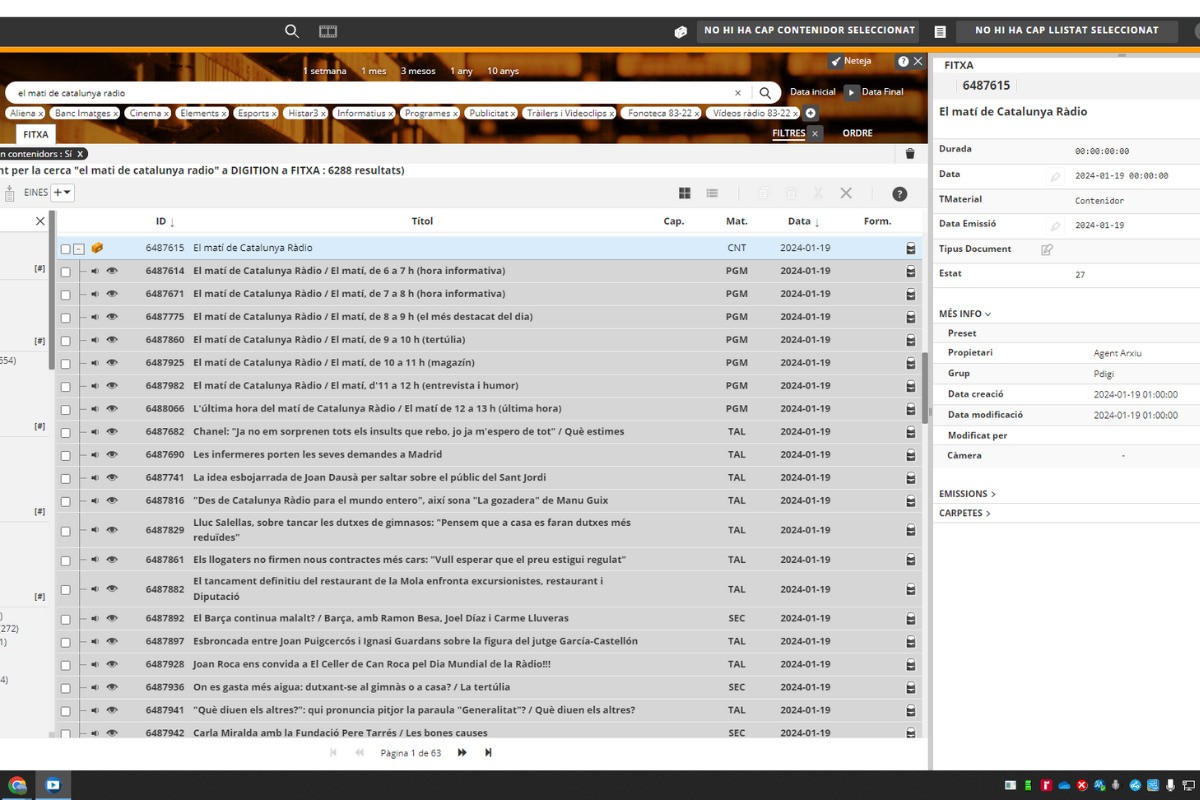Tick the checkbox for row 6487925

pyautogui.click(x=65, y=363)
